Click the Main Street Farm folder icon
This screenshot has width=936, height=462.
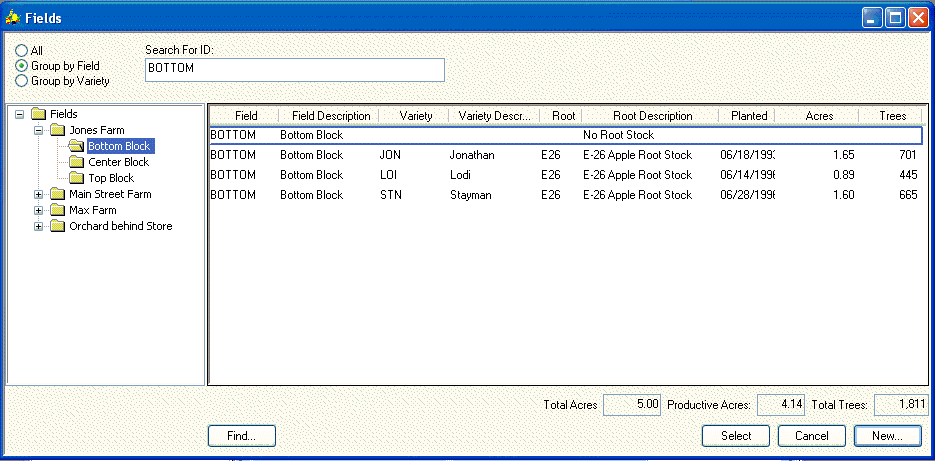tap(58, 194)
